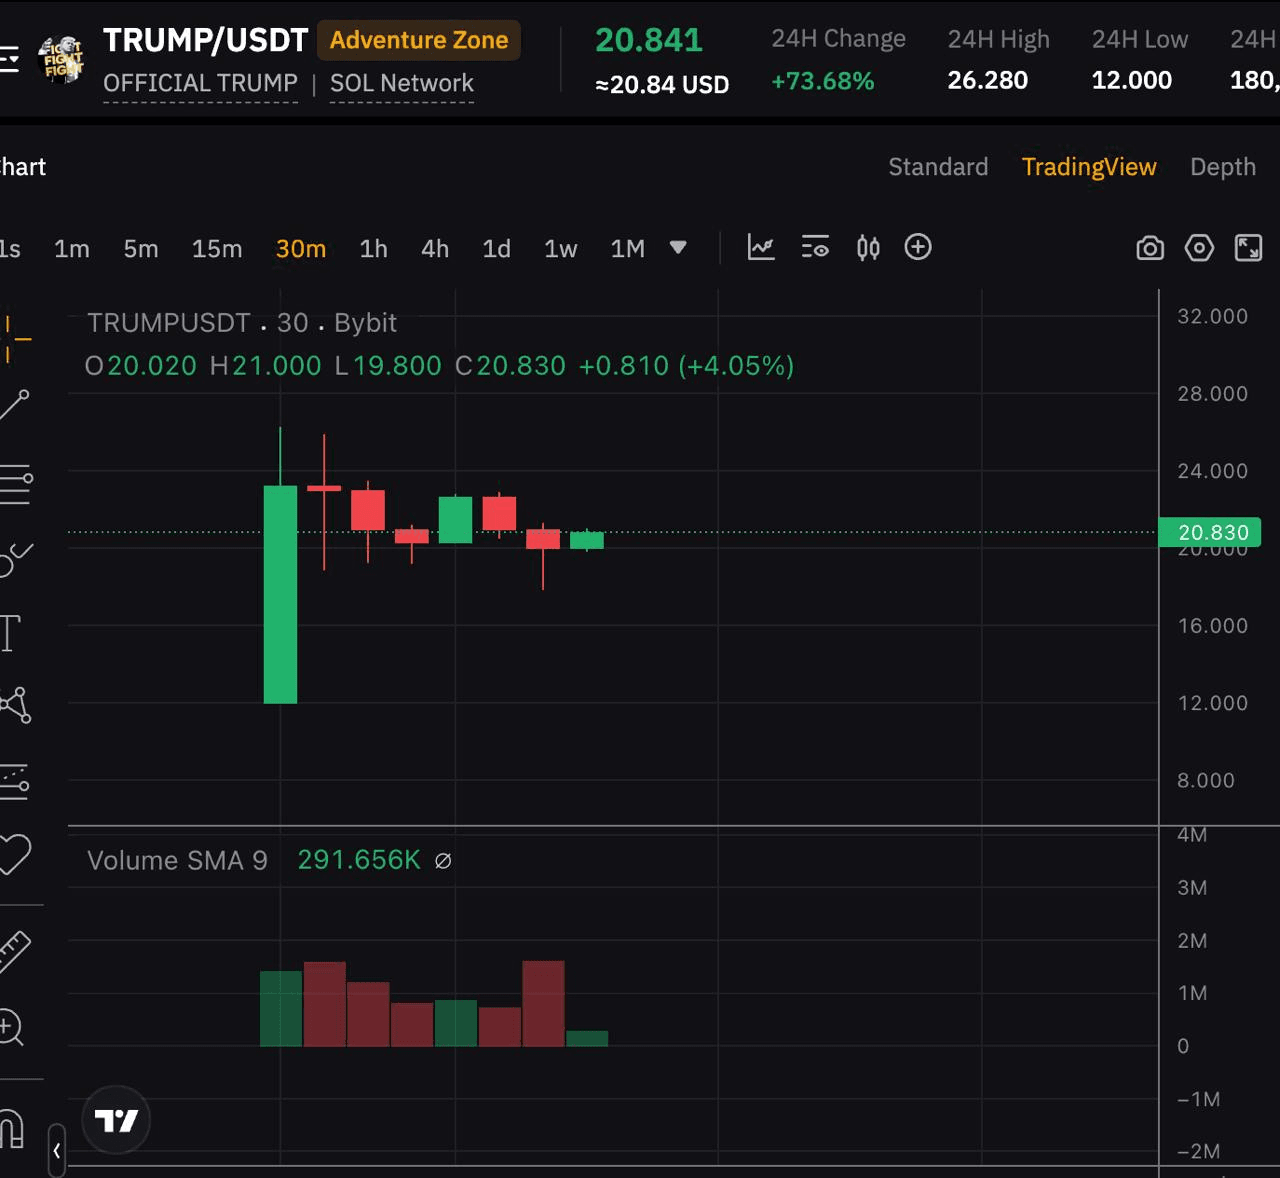Select the 15m timeframe

click(x=217, y=249)
